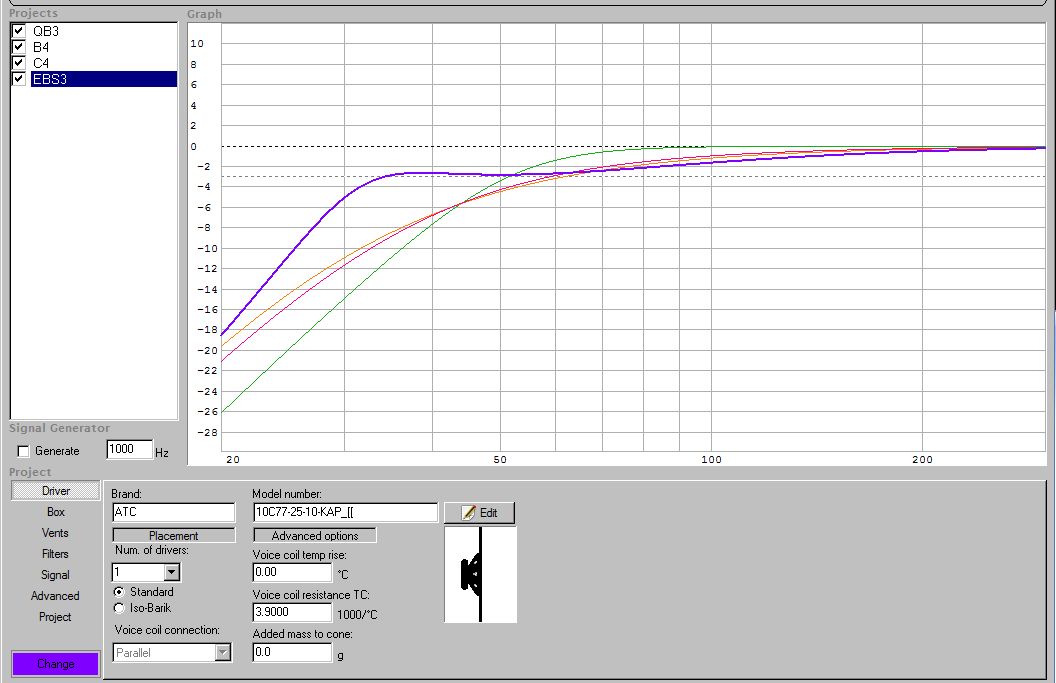
Task: Click the Added mass to cone field
Action: click(292, 652)
